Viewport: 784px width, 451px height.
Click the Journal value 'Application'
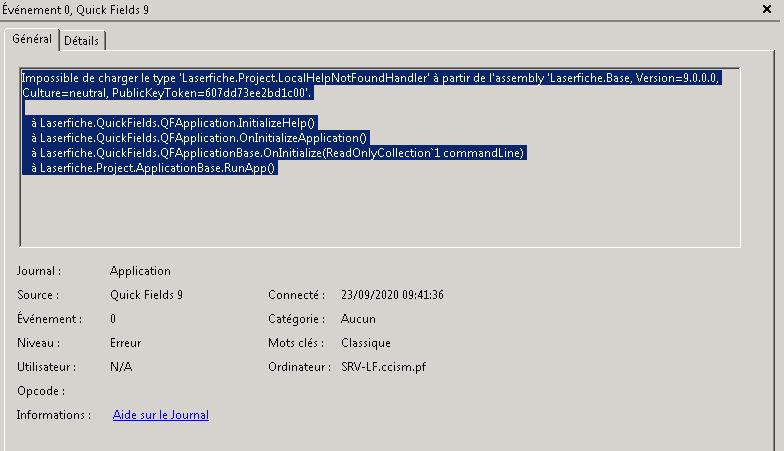coord(140,271)
